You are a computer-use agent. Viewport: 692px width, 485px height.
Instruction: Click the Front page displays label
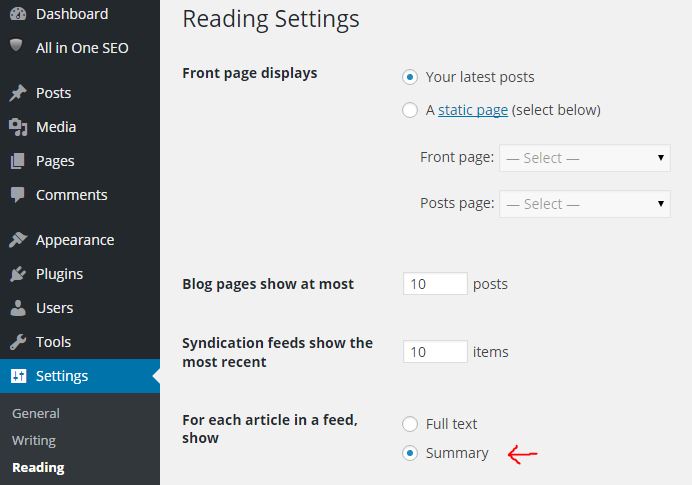coord(250,73)
